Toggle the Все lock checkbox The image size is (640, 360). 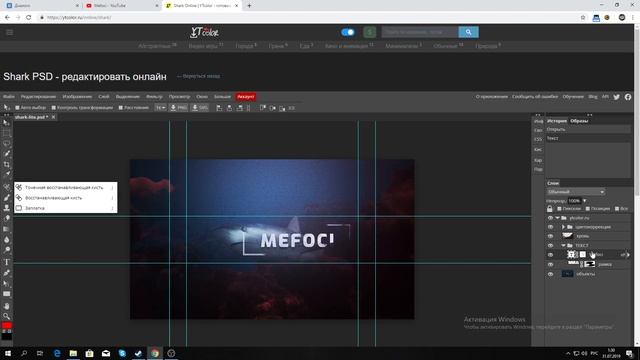(617, 209)
